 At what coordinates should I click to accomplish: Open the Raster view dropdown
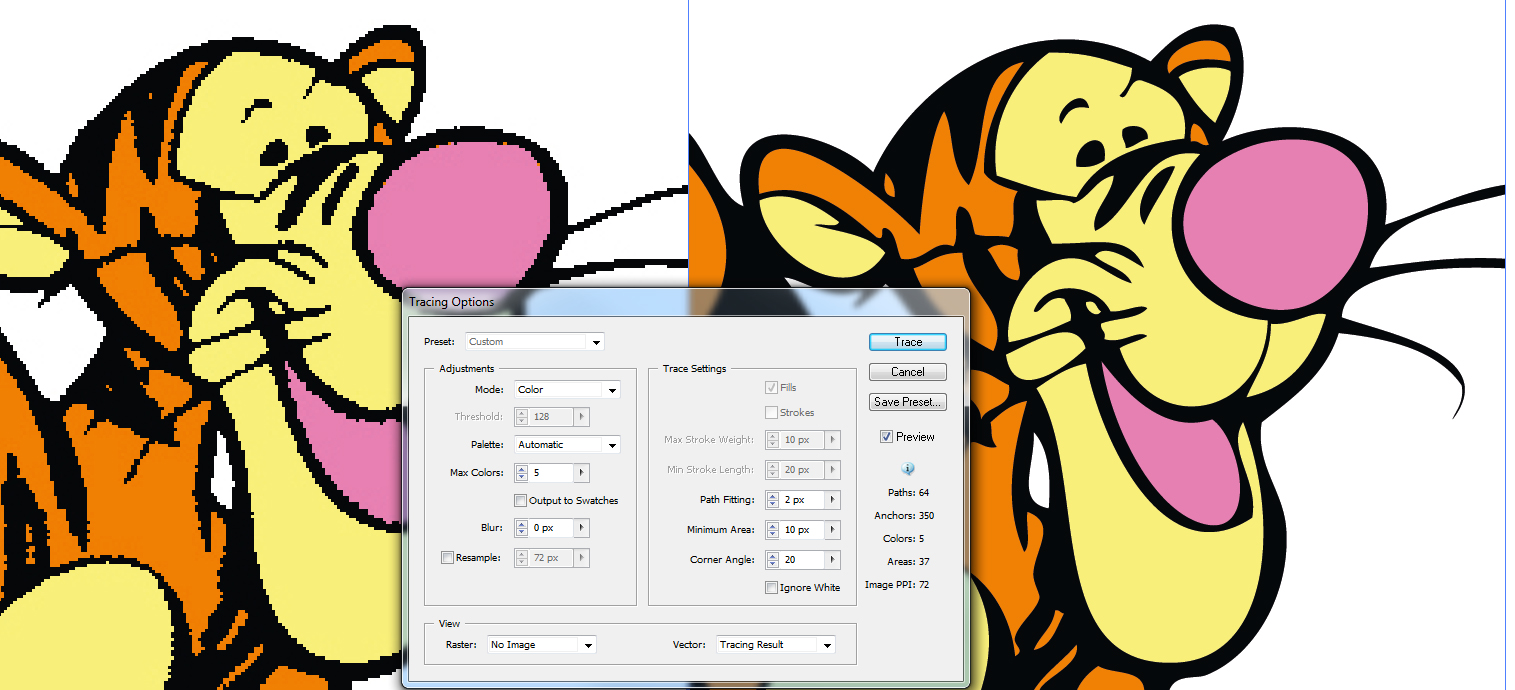point(542,645)
